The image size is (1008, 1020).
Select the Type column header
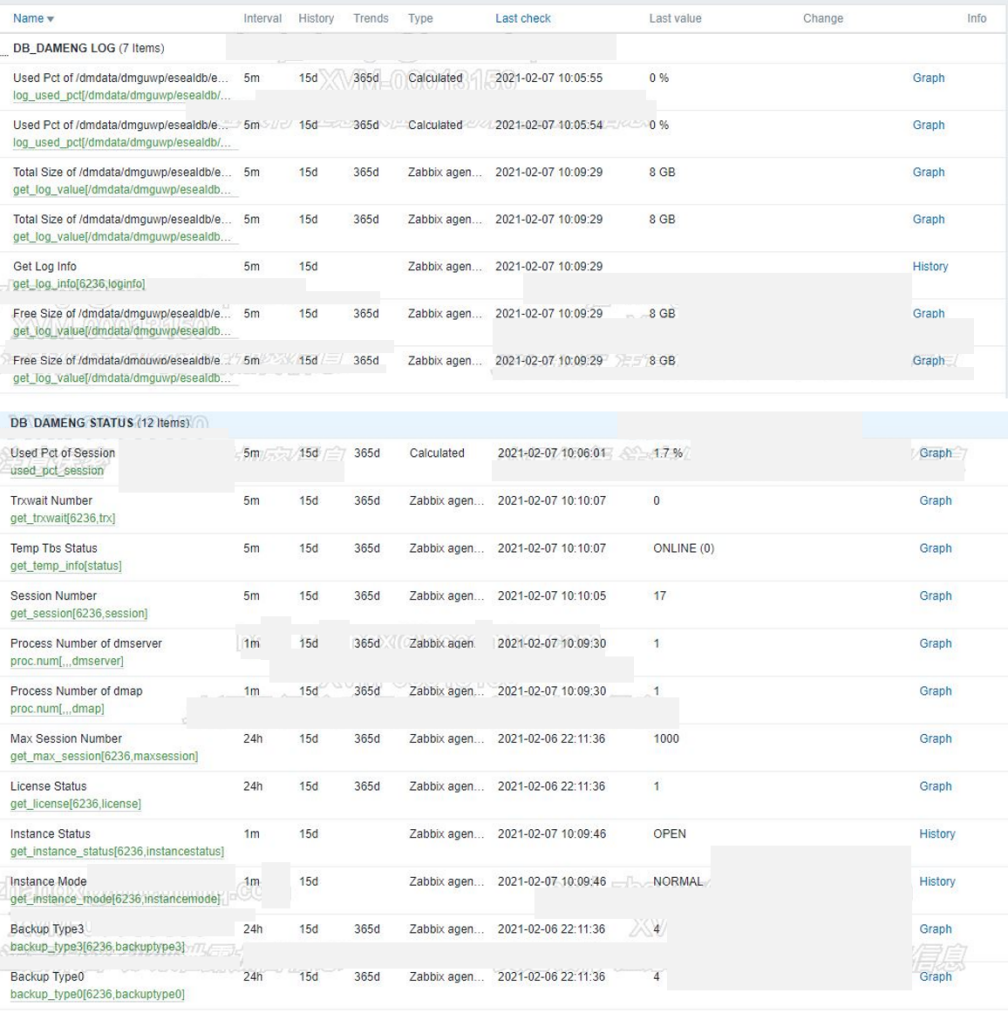(x=420, y=19)
